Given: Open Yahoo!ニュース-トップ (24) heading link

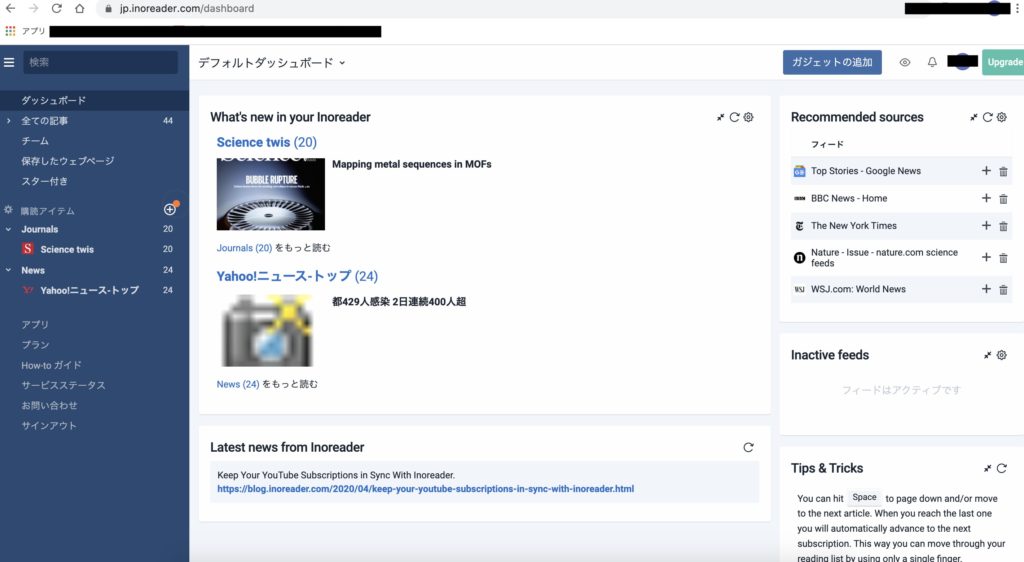Looking at the screenshot, I should [x=297, y=276].
